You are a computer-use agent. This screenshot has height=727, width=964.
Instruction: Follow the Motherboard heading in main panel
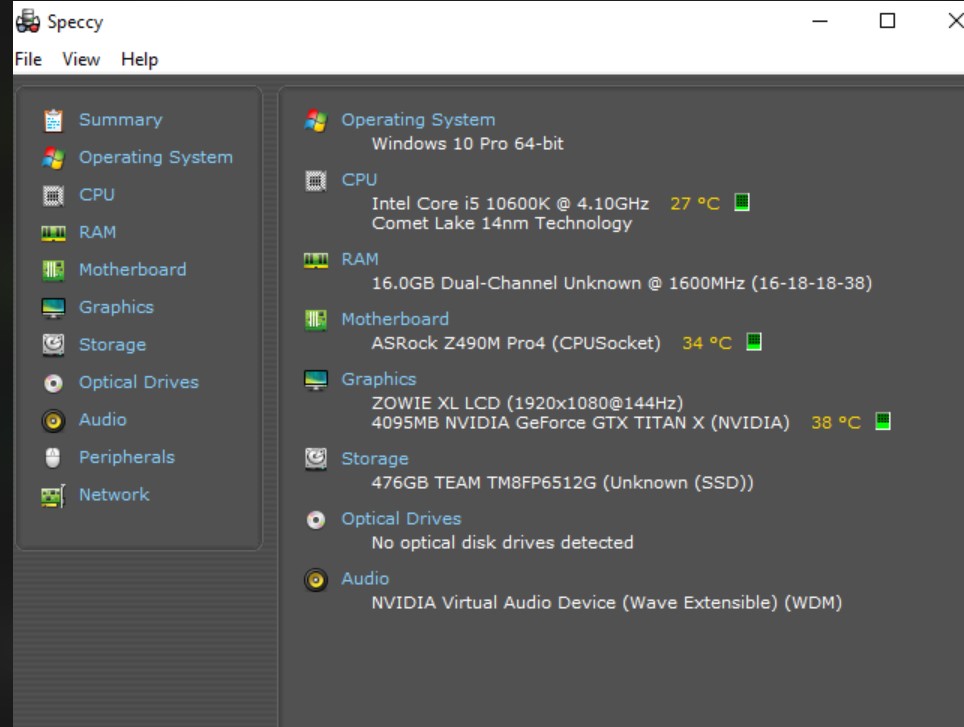[395, 319]
